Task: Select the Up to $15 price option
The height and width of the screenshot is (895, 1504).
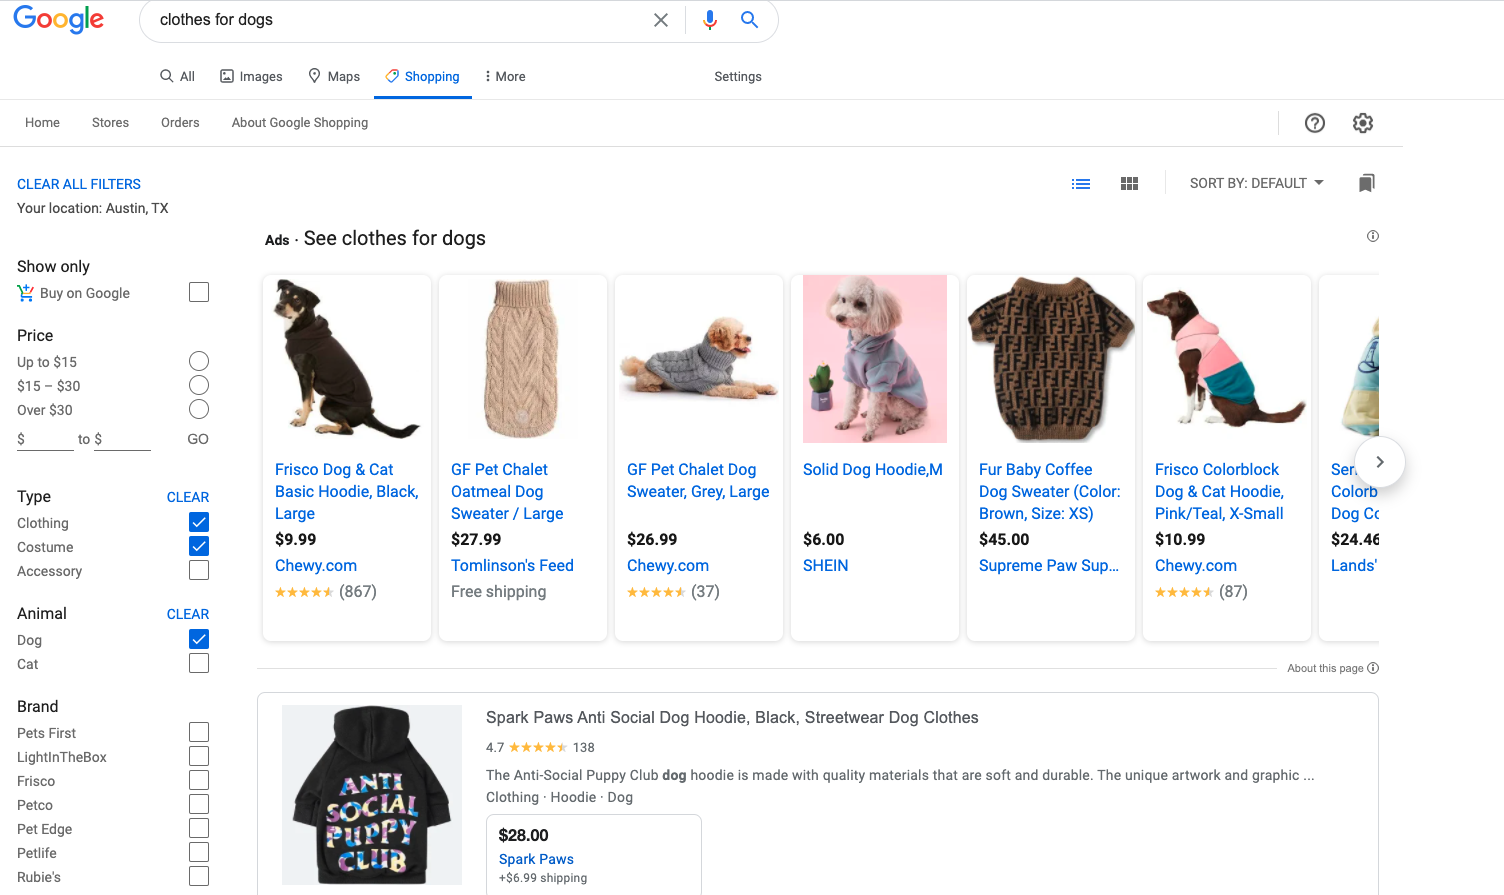Action: 199,360
